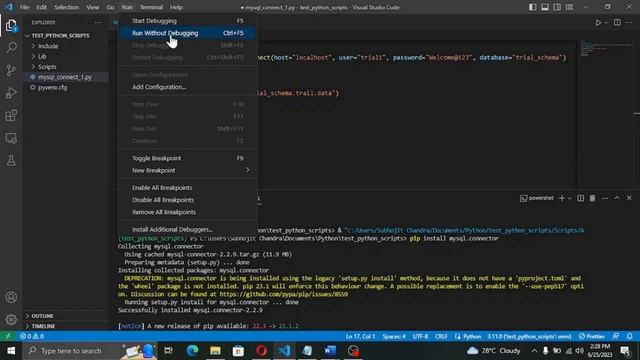This screenshot has height=360, width=640.
Task: Open the Selection menu
Action: 66,7
